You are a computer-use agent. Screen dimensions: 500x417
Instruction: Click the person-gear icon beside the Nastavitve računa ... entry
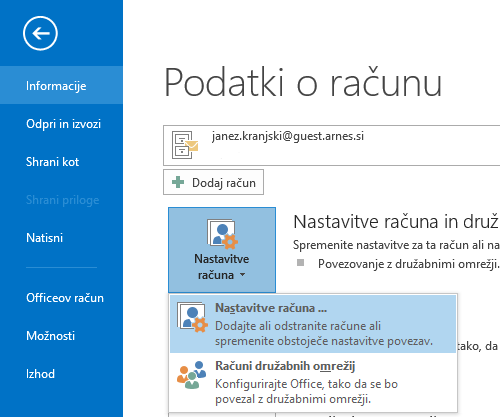192,317
